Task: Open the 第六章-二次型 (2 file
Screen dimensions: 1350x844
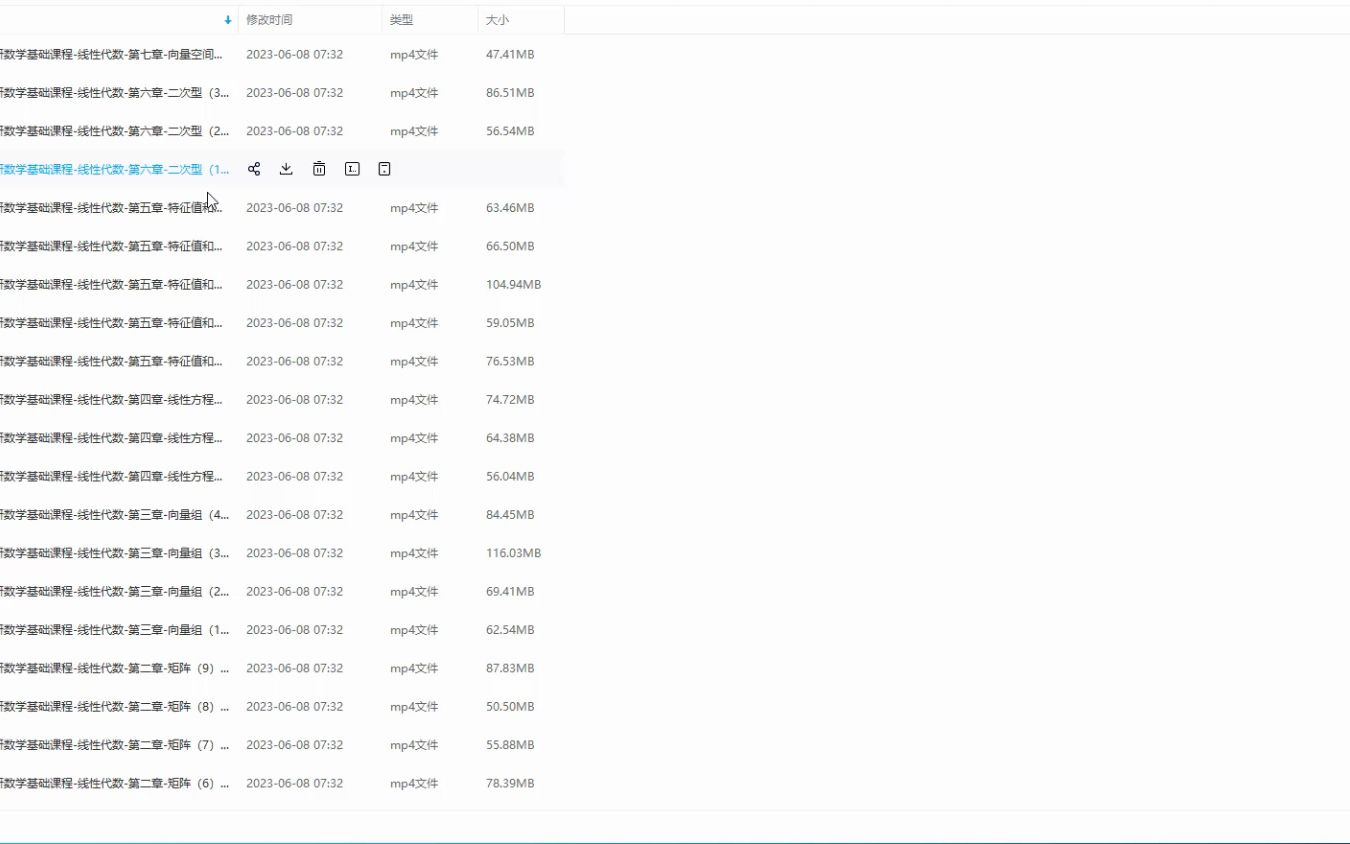Action: 115,131
